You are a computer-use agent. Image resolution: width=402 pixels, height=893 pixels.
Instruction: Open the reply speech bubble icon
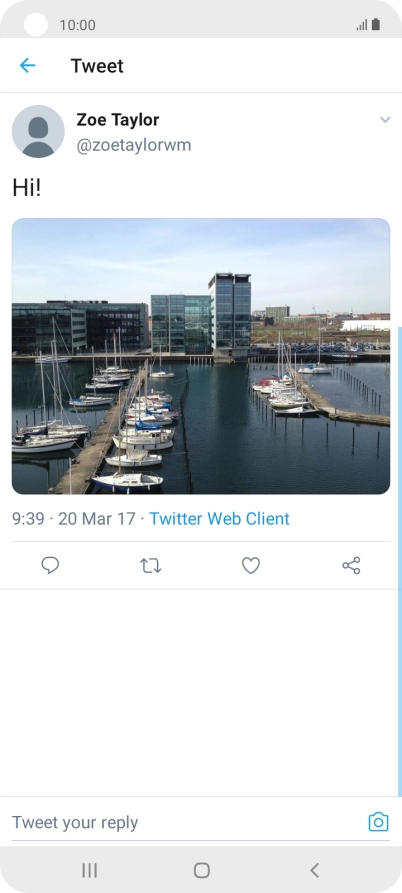point(50,566)
